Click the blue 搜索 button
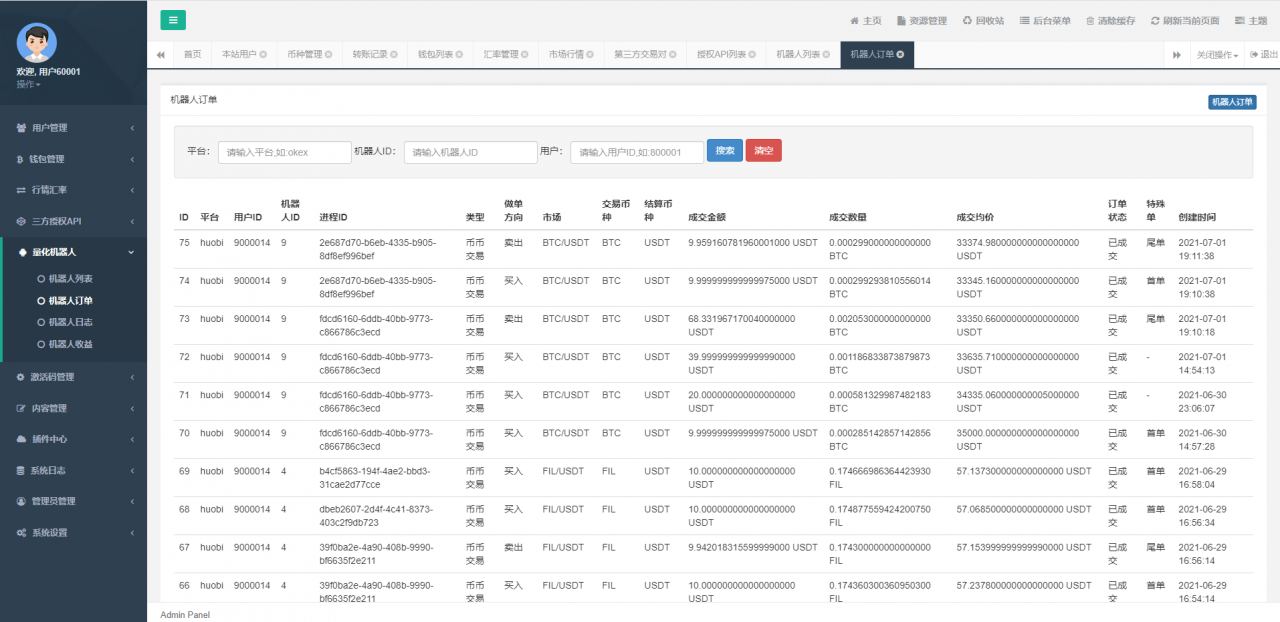 click(x=724, y=151)
